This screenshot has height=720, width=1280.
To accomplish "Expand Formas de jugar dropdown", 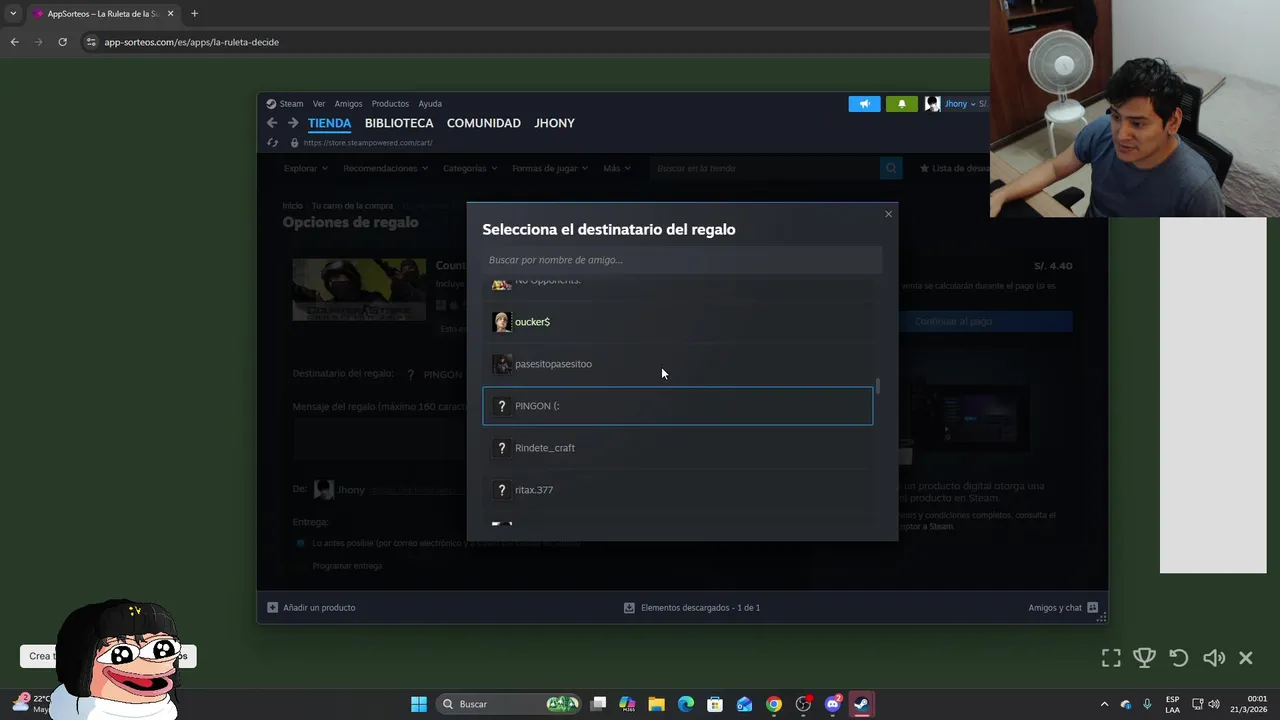I will pyautogui.click(x=550, y=168).
